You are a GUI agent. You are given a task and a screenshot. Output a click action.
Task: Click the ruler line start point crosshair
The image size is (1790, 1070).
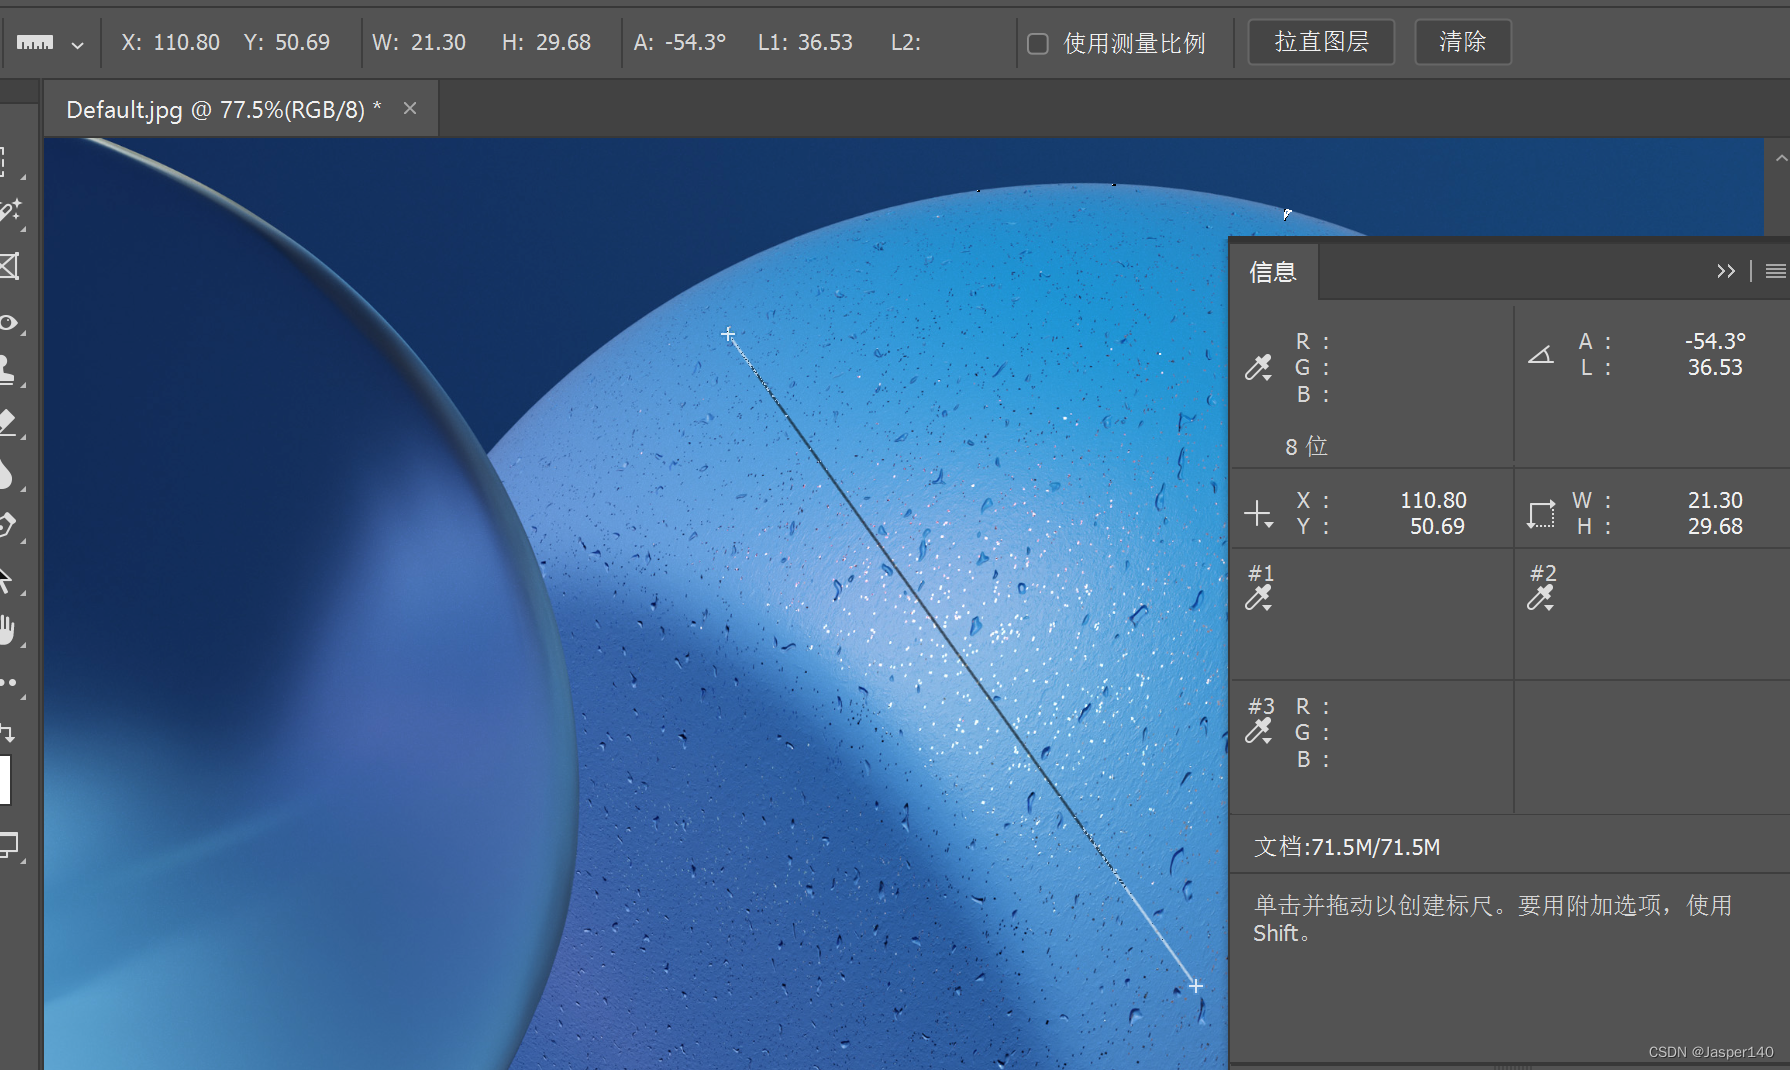pos(728,334)
